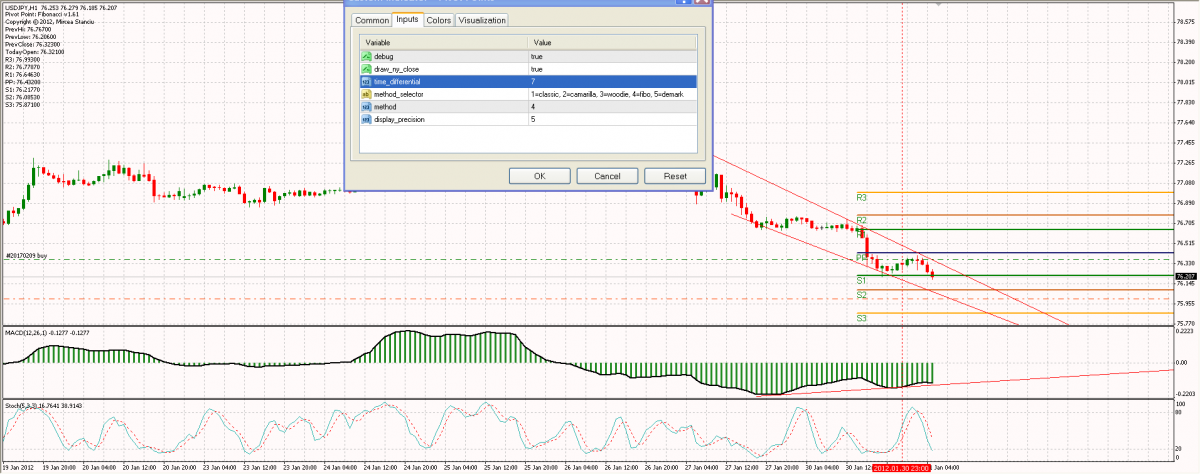Open the Colors tab
This screenshot has height=474, width=1200.
tap(438, 20)
